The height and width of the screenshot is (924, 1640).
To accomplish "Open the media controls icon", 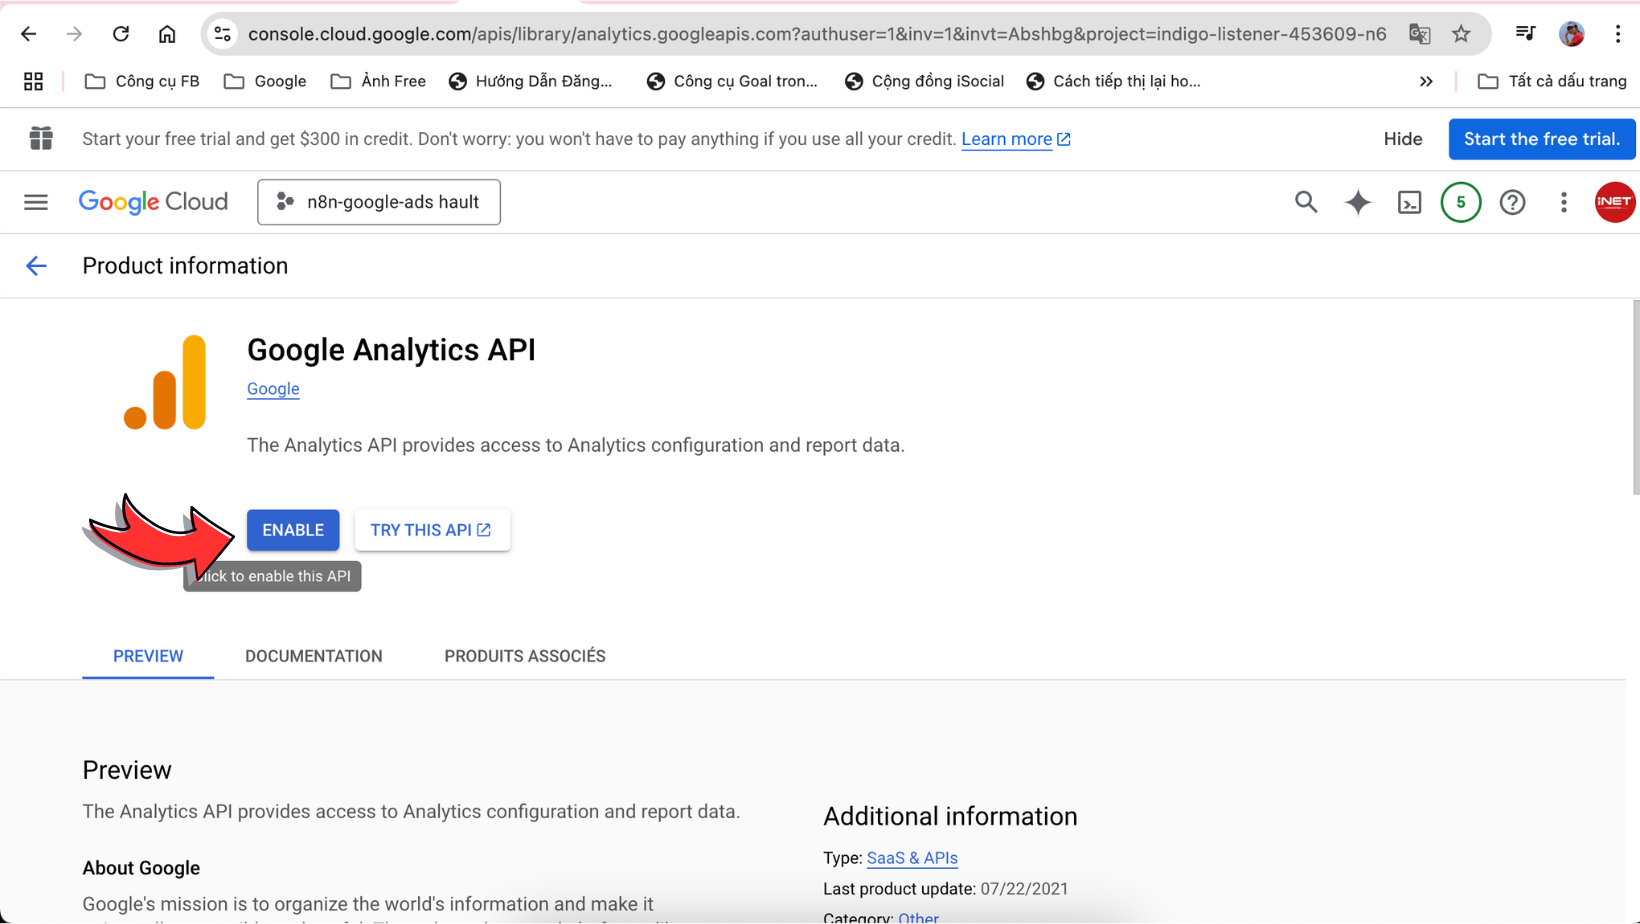I will (1525, 34).
